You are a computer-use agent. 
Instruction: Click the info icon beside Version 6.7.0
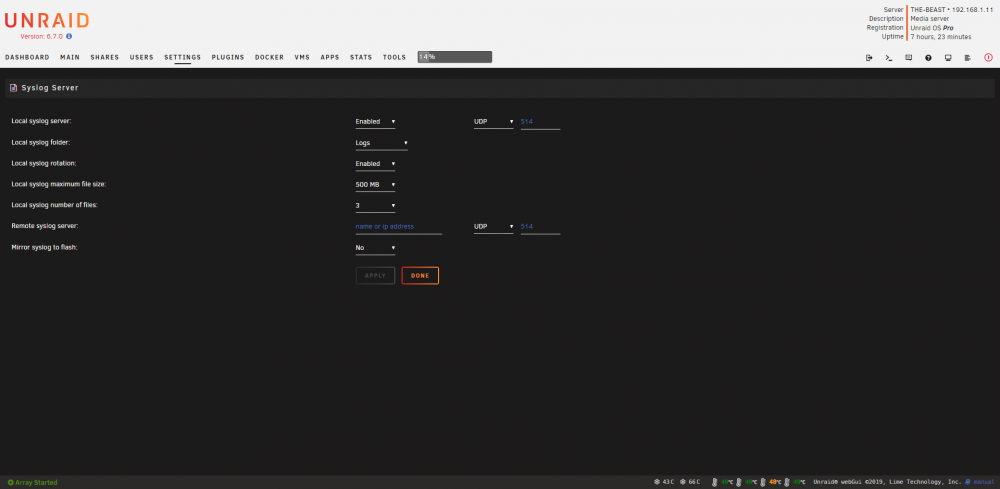click(x=69, y=37)
